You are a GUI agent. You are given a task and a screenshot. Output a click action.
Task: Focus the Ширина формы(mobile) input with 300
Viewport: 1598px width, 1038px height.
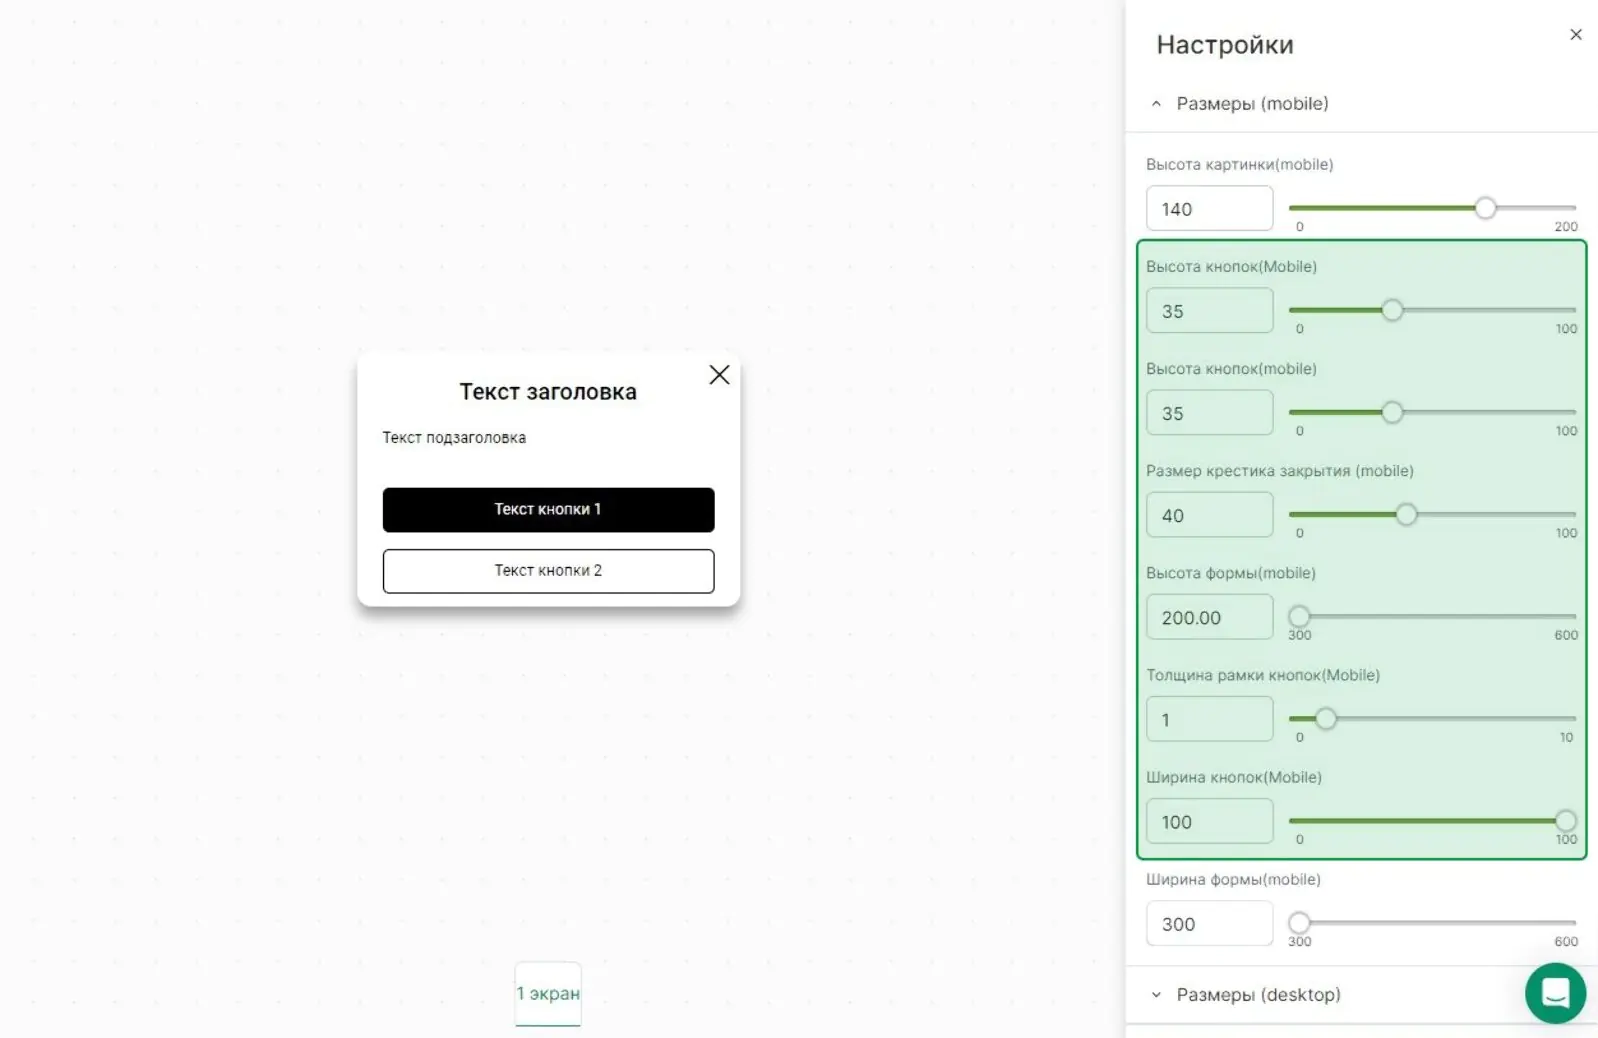[1209, 924]
